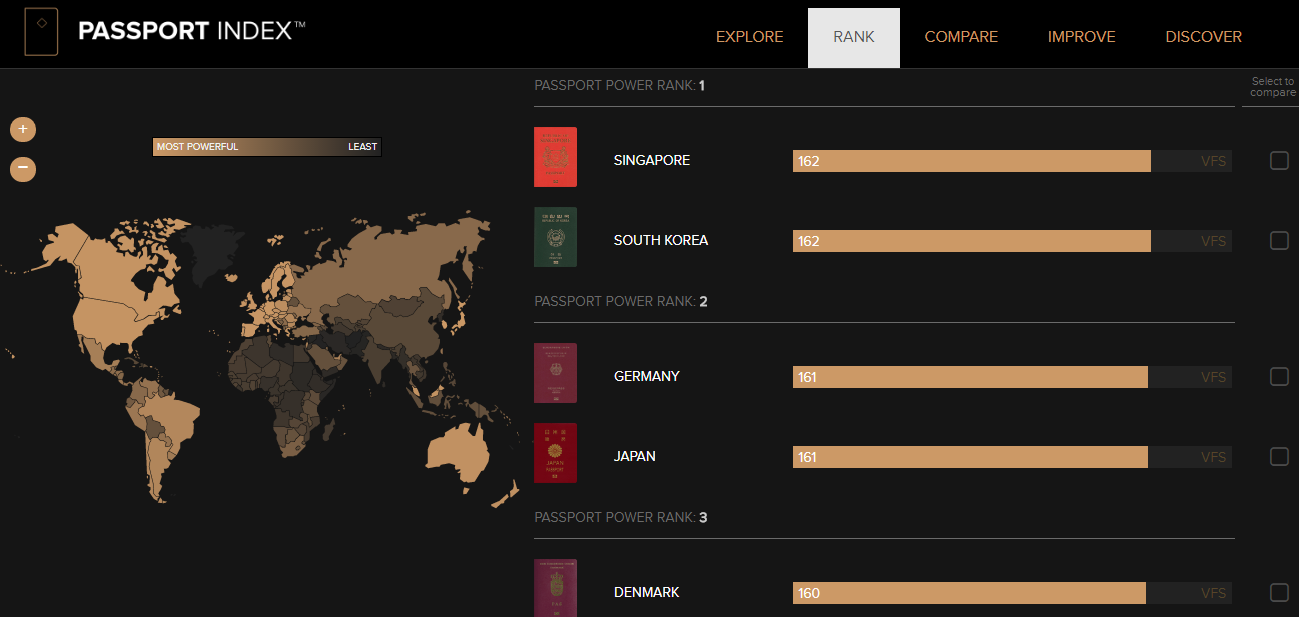This screenshot has width=1299, height=617.
Task: Select the Rank tab
Action: click(x=854, y=37)
